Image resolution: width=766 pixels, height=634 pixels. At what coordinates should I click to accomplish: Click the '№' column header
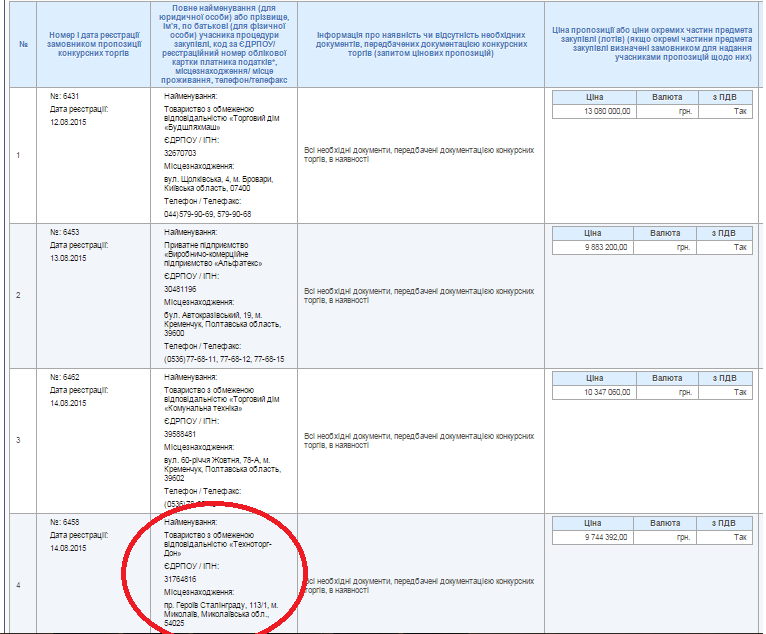pyautogui.click(x=22, y=45)
